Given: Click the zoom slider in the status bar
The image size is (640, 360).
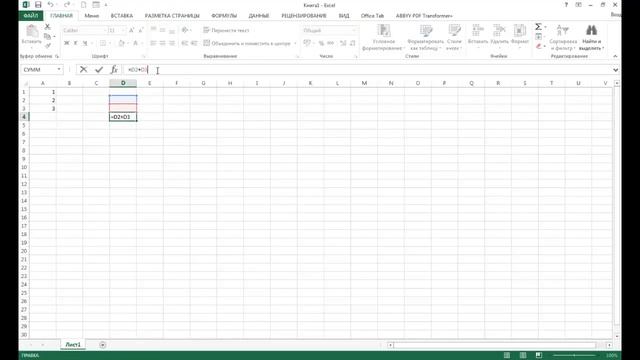Looking at the screenshot, I should tap(575, 356).
